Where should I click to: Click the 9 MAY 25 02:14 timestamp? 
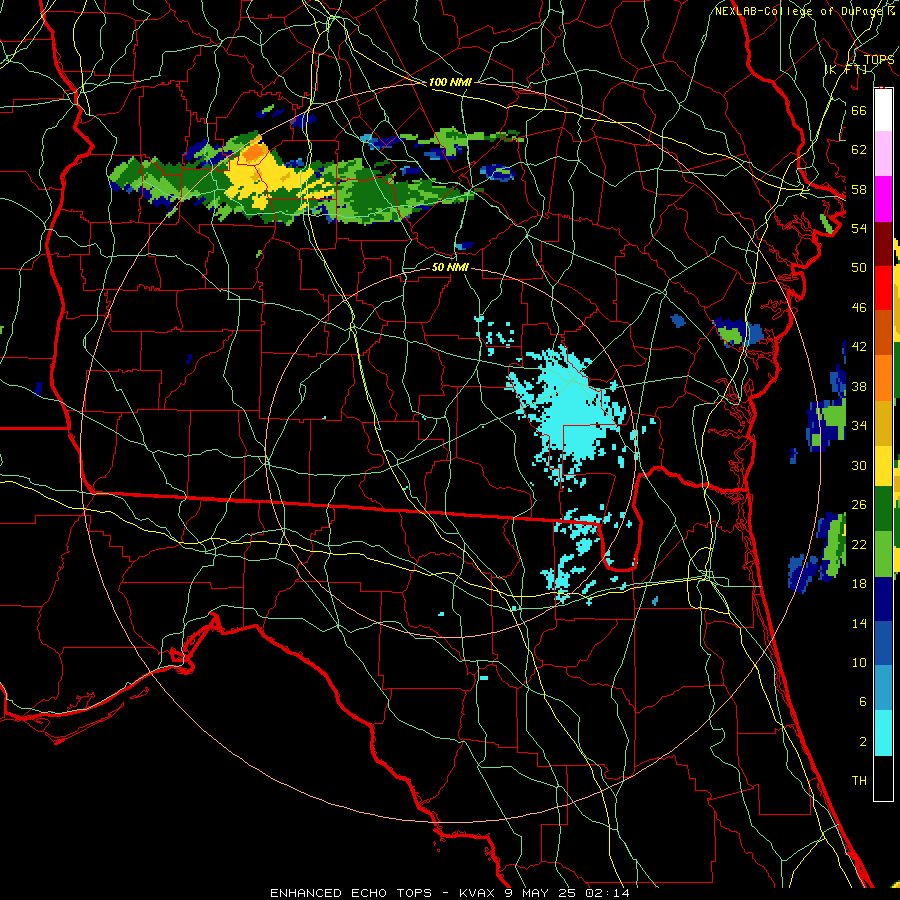pyautogui.click(x=567, y=893)
